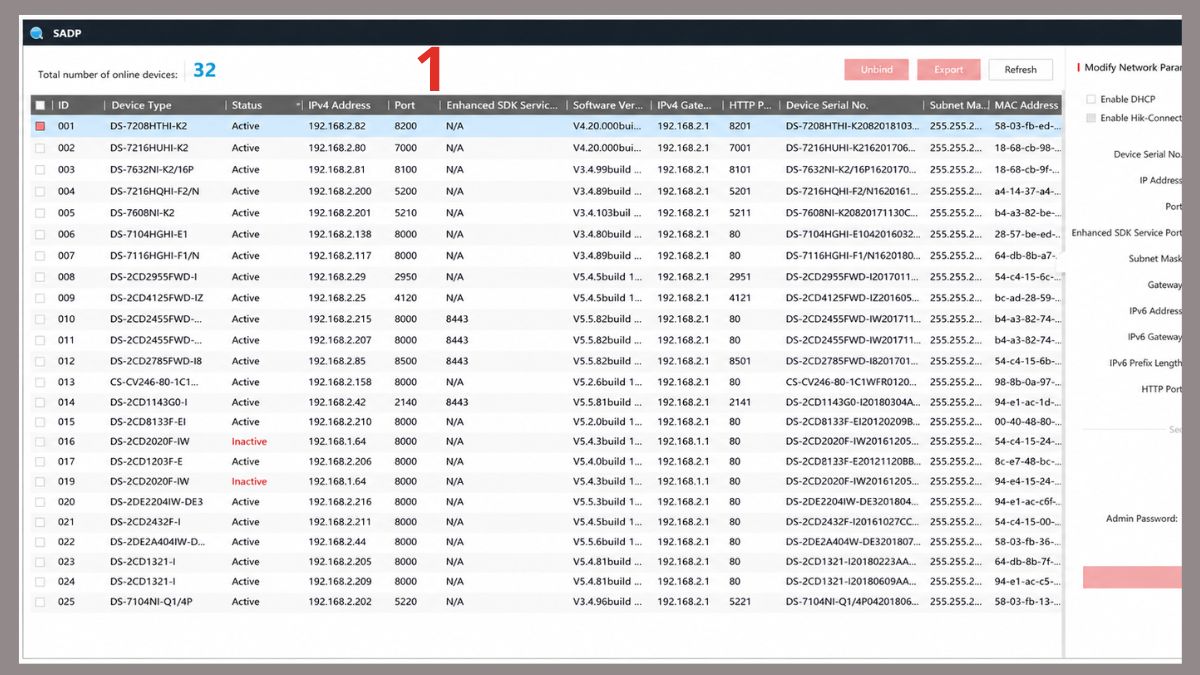The image size is (1200, 675).
Task: Click the pink button below Admin Password
Action: [1131, 577]
